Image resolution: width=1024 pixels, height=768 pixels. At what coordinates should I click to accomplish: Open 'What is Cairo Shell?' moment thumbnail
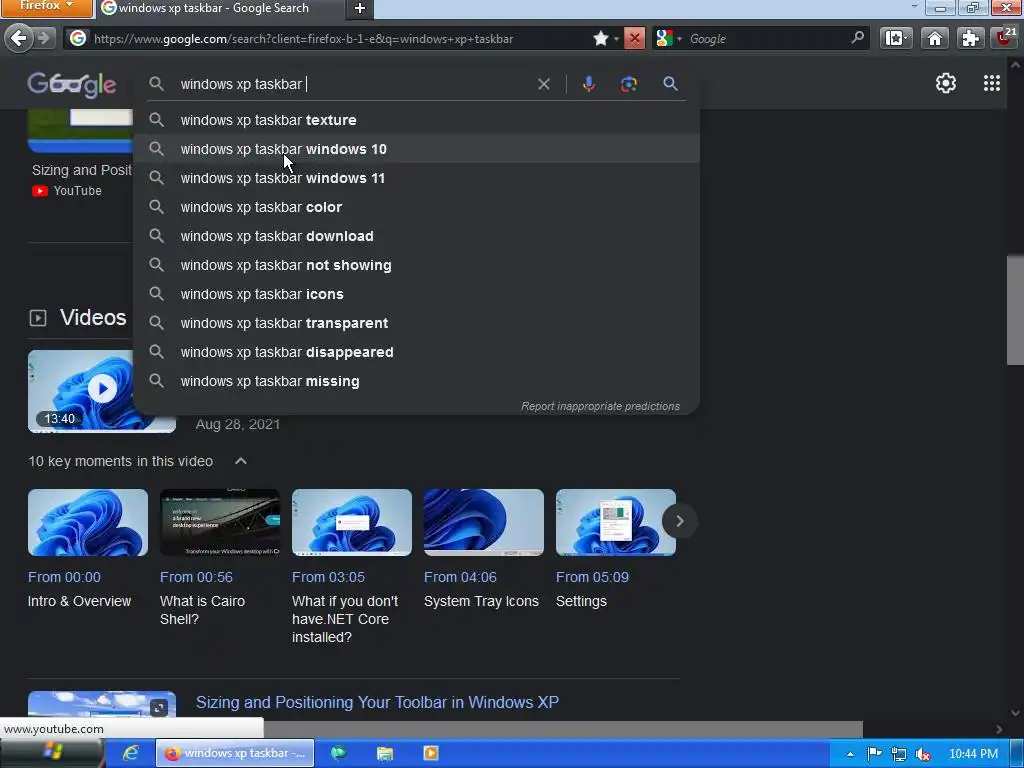click(219, 522)
